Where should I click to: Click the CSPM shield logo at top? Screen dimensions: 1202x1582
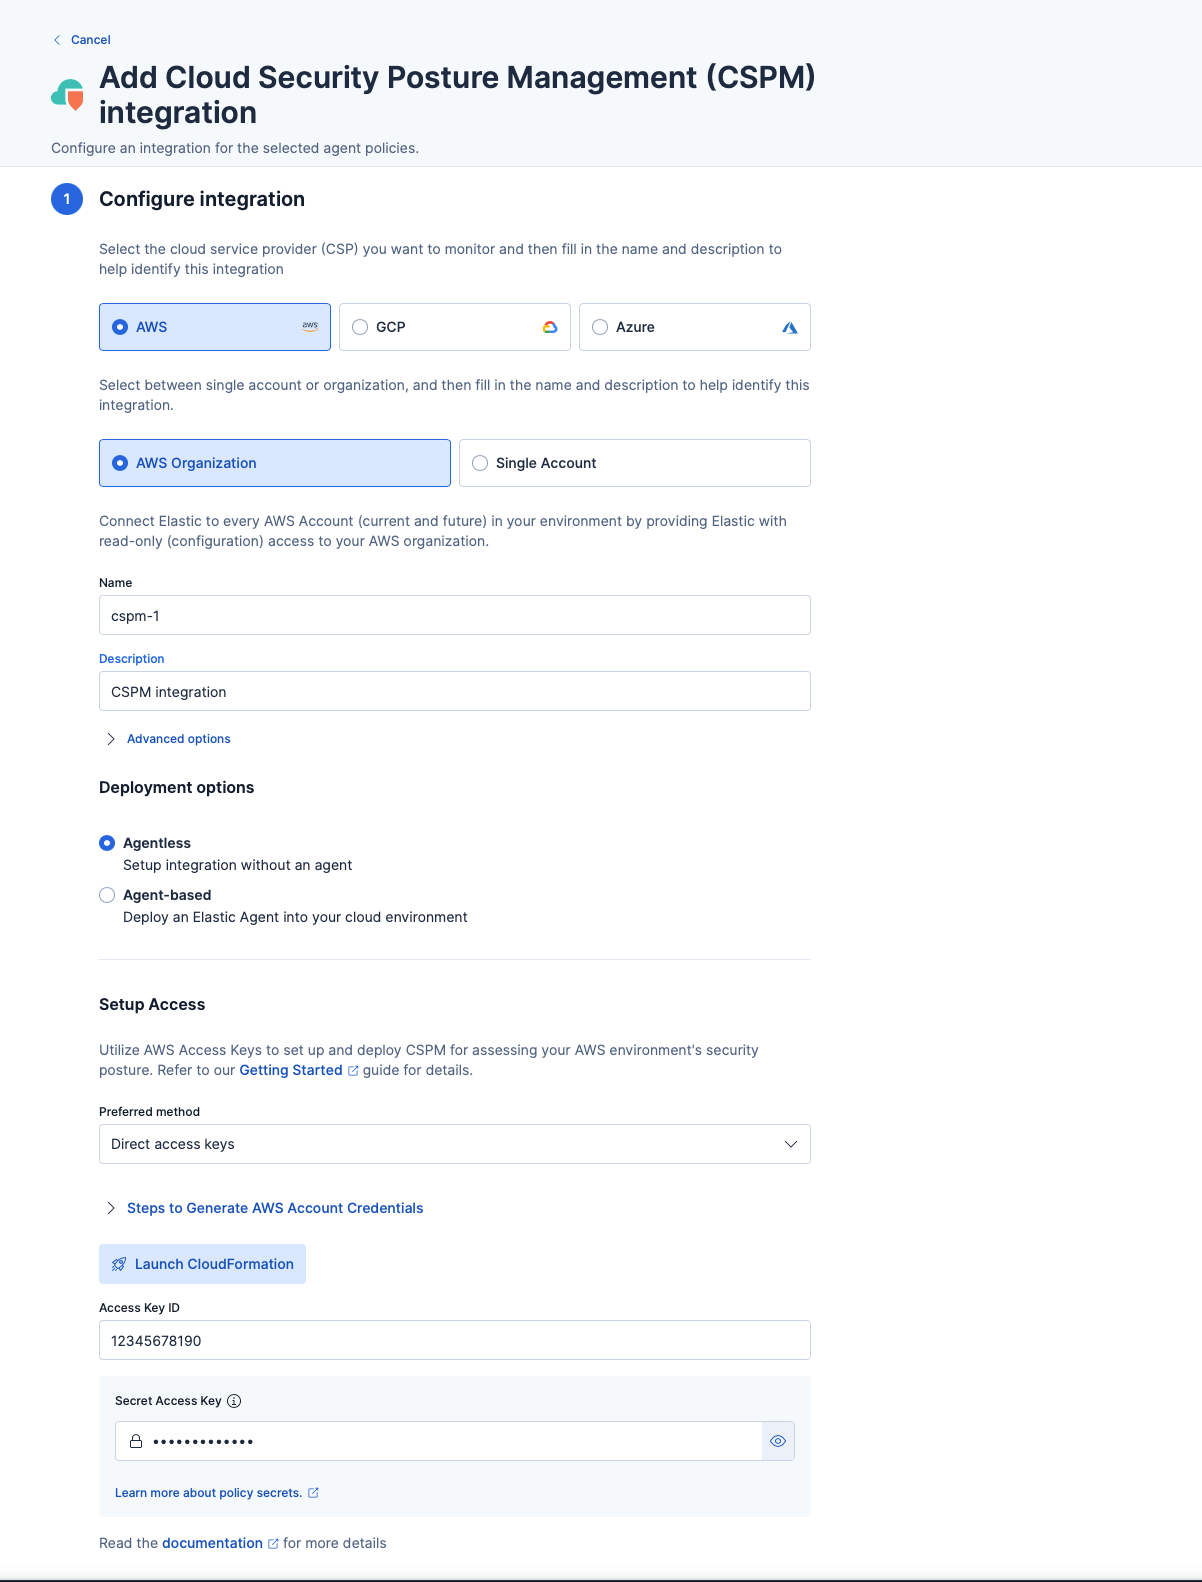pos(65,93)
